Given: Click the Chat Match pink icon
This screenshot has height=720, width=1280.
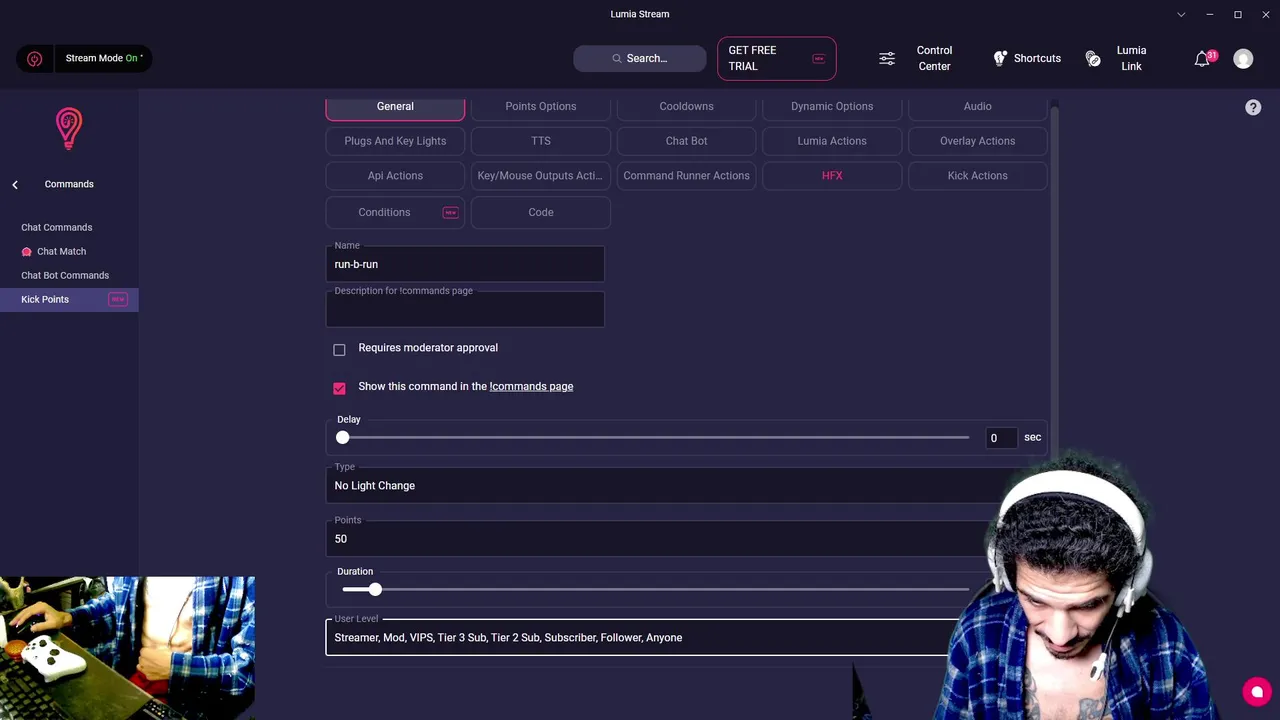Looking at the screenshot, I should [27, 252].
